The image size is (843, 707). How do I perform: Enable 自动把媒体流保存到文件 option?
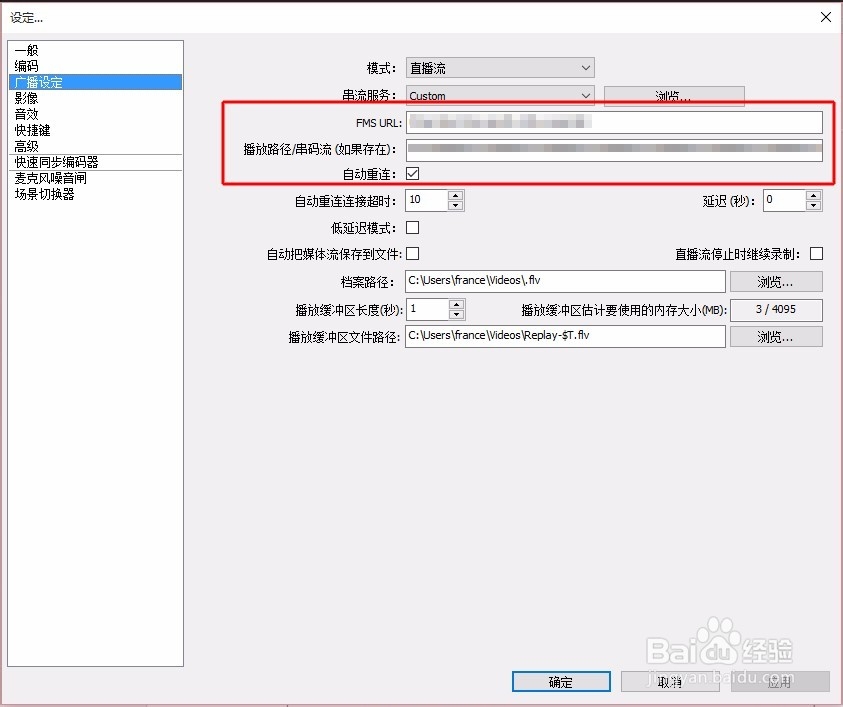[413, 254]
